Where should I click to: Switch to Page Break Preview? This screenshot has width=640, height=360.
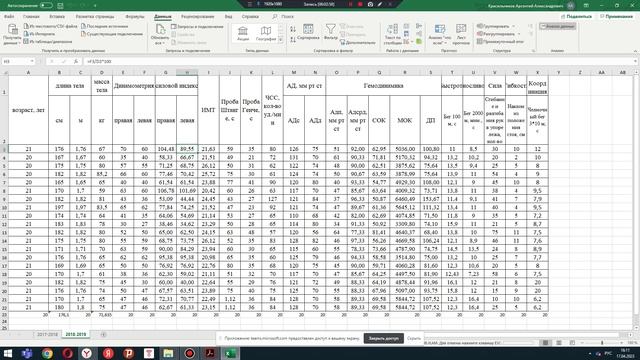click(x=572, y=343)
